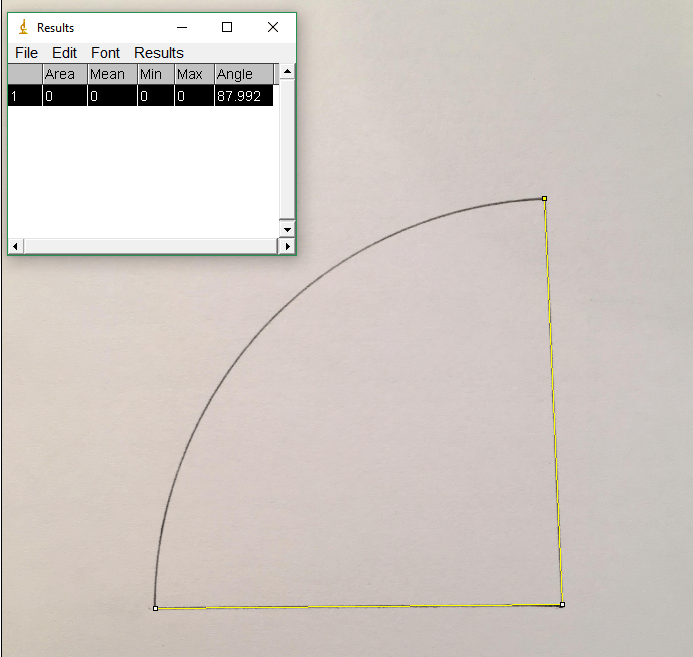Click the angle vertex handle at bottom right

pos(562,604)
